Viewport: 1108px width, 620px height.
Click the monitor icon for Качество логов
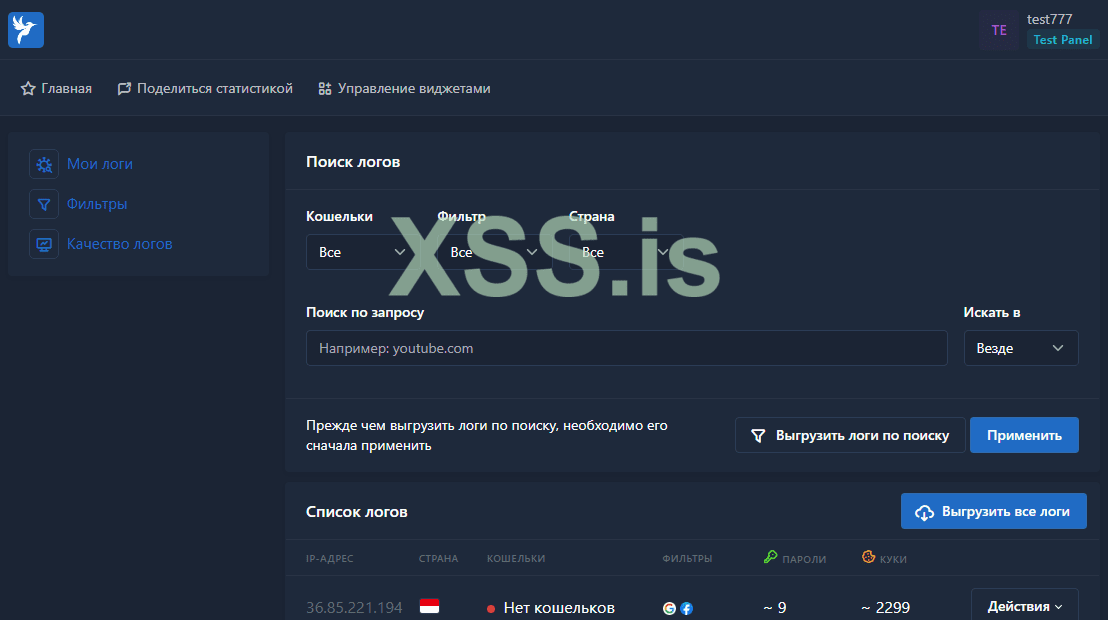coord(44,244)
